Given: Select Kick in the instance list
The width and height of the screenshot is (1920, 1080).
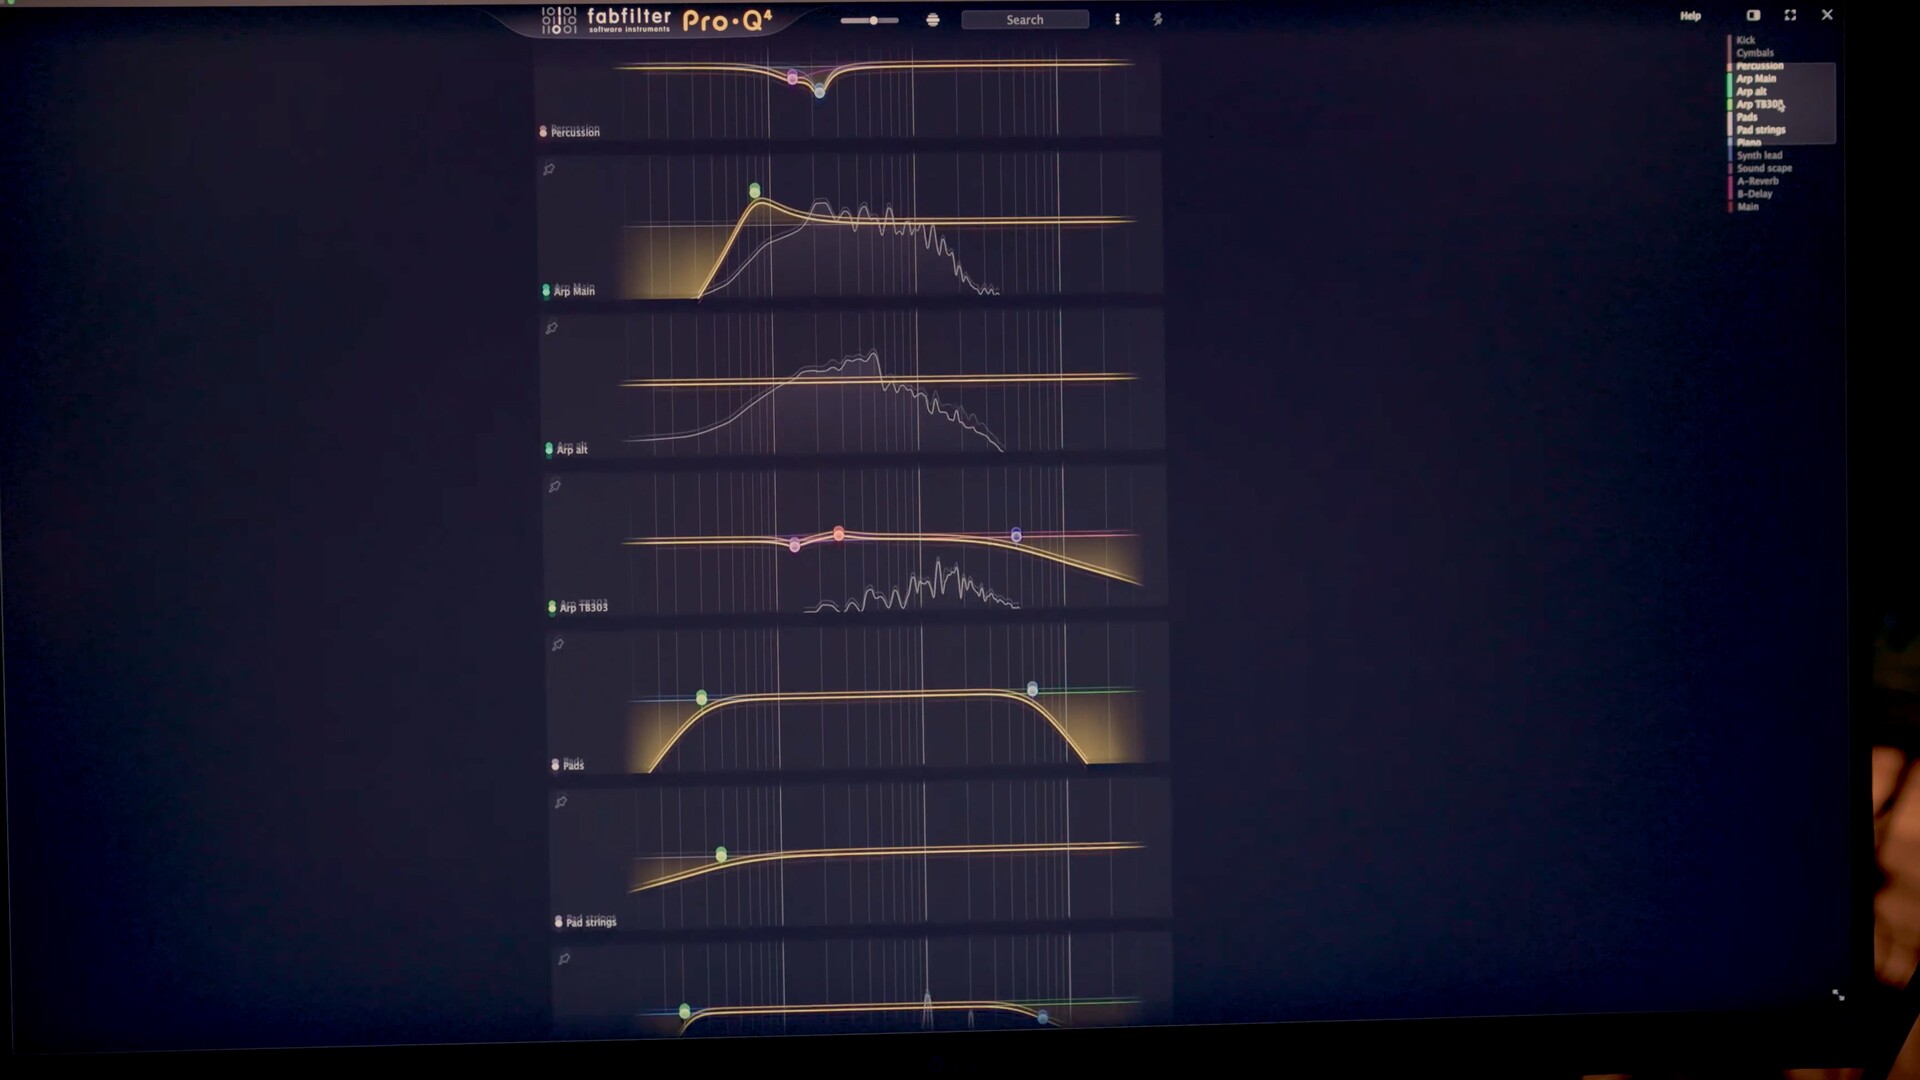Looking at the screenshot, I should [x=1746, y=40].
